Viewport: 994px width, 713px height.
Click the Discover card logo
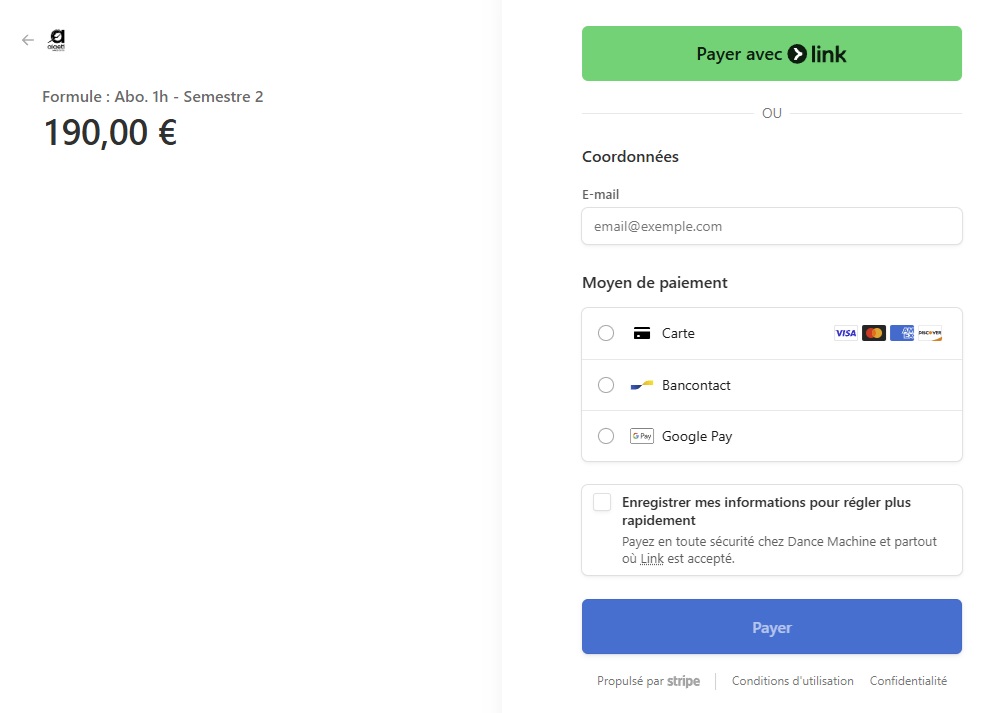tap(930, 333)
